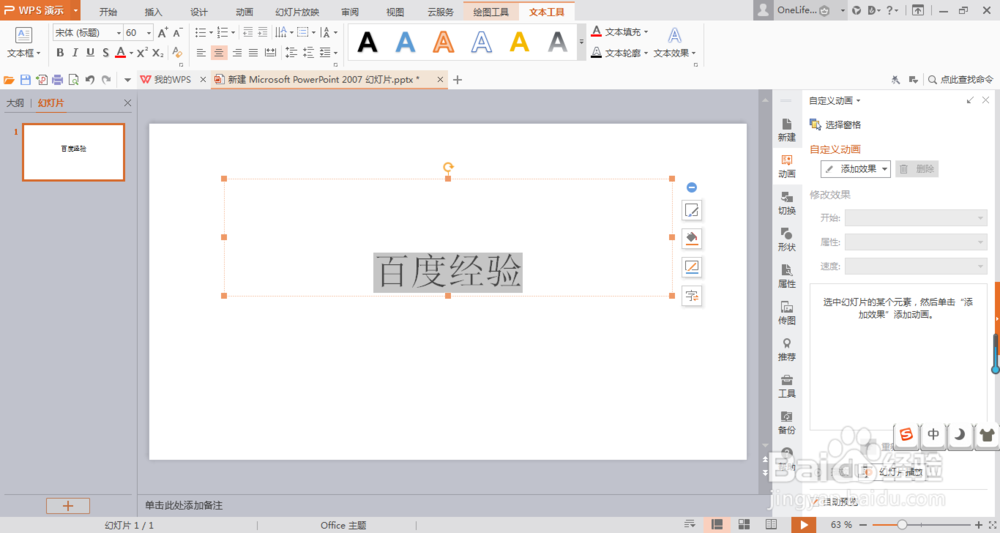Click shape fill bucket floating icon
The image size is (1000, 533).
(691, 238)
